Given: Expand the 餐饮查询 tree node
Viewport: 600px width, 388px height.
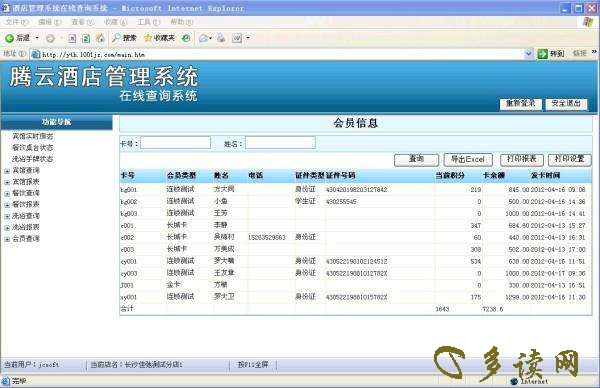Looking at the screenshot, I should pos(7,194).
